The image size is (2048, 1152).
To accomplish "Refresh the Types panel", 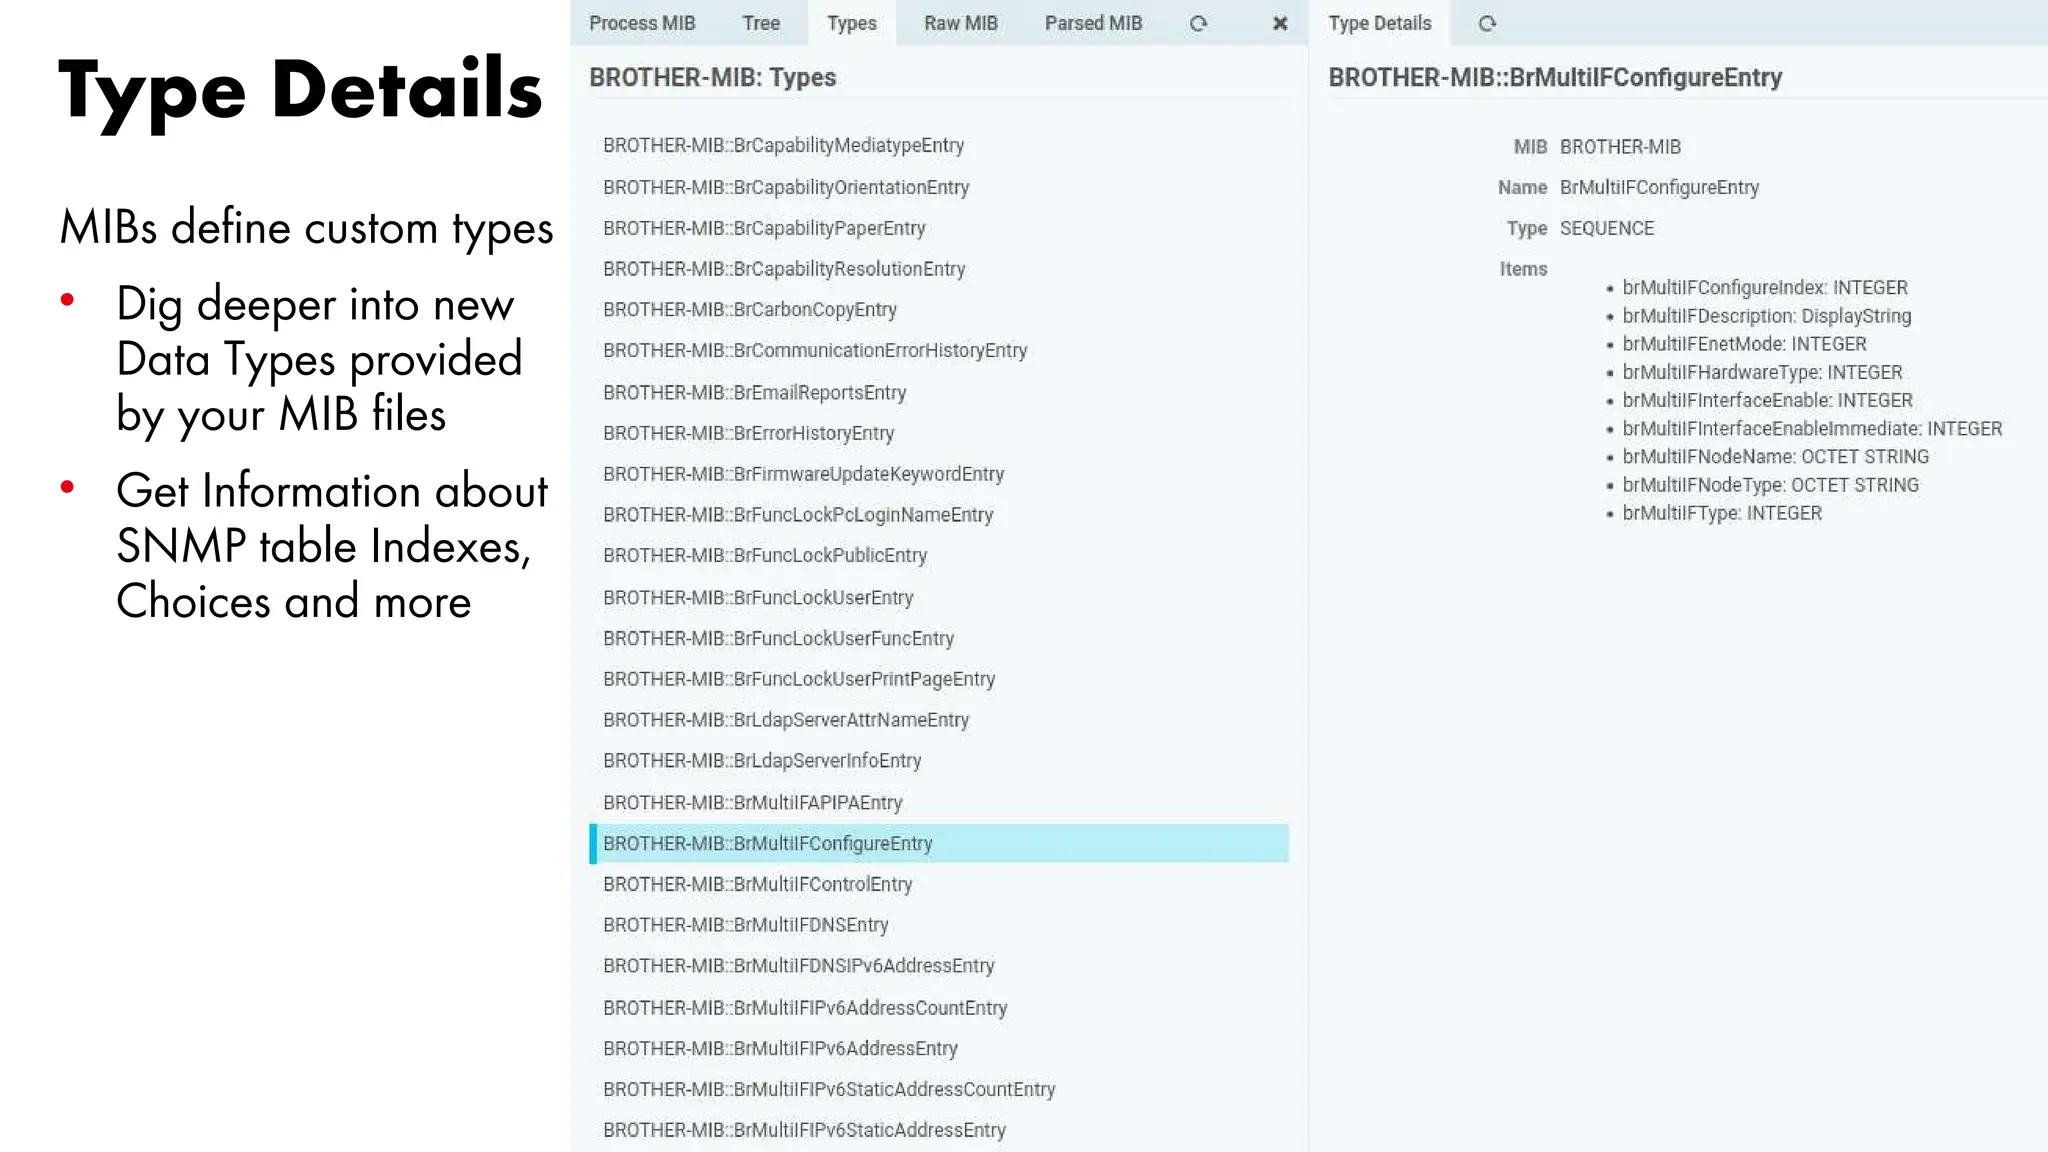I will [x=1198, y=23].
